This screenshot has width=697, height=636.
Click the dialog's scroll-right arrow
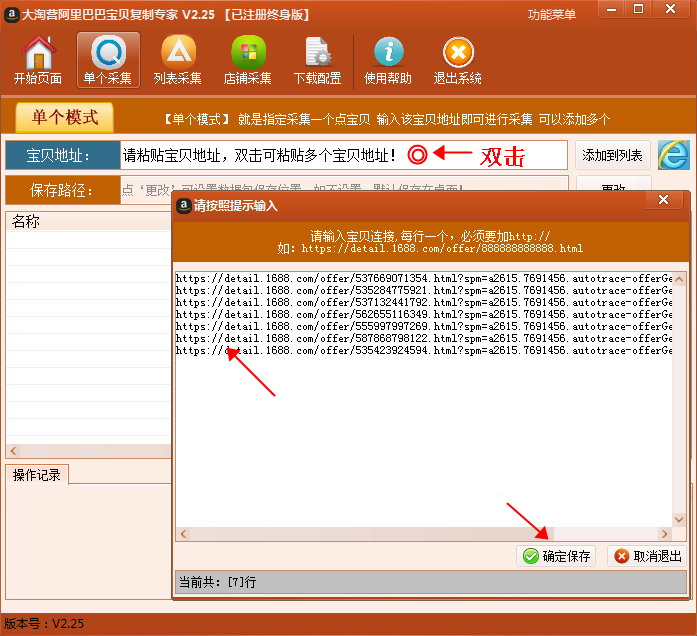665,534
